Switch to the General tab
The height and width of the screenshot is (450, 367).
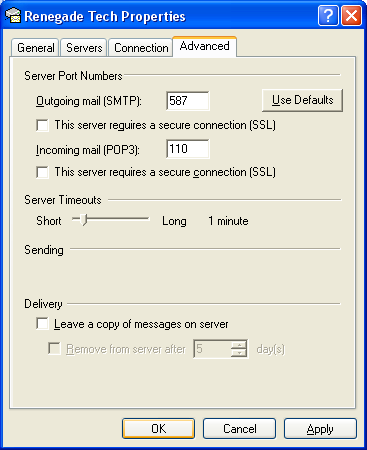(35, 48)
